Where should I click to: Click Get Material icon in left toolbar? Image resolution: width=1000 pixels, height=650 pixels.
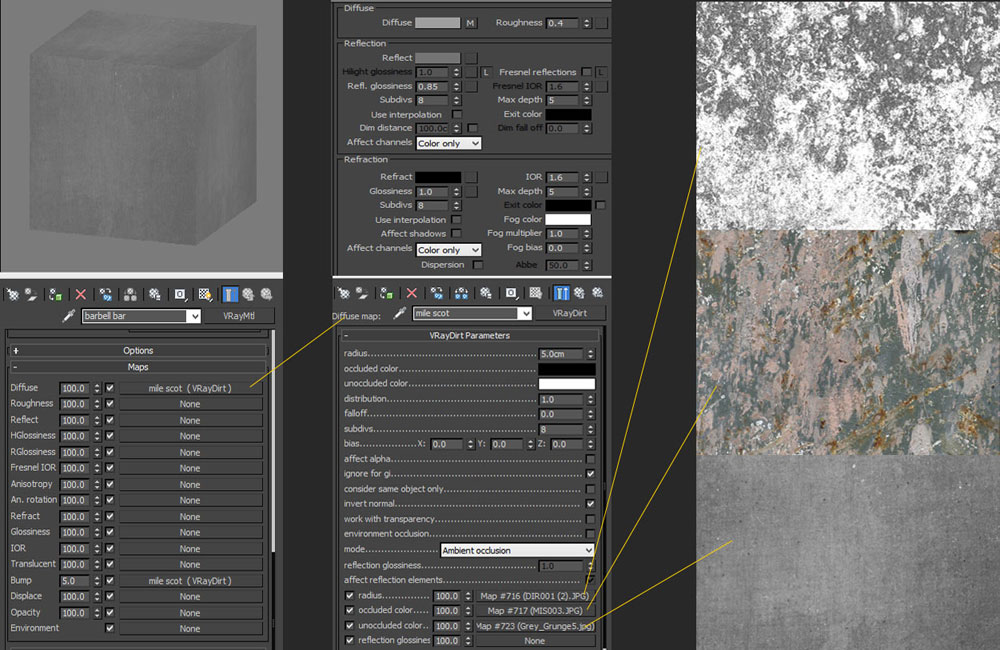[12, 295]
